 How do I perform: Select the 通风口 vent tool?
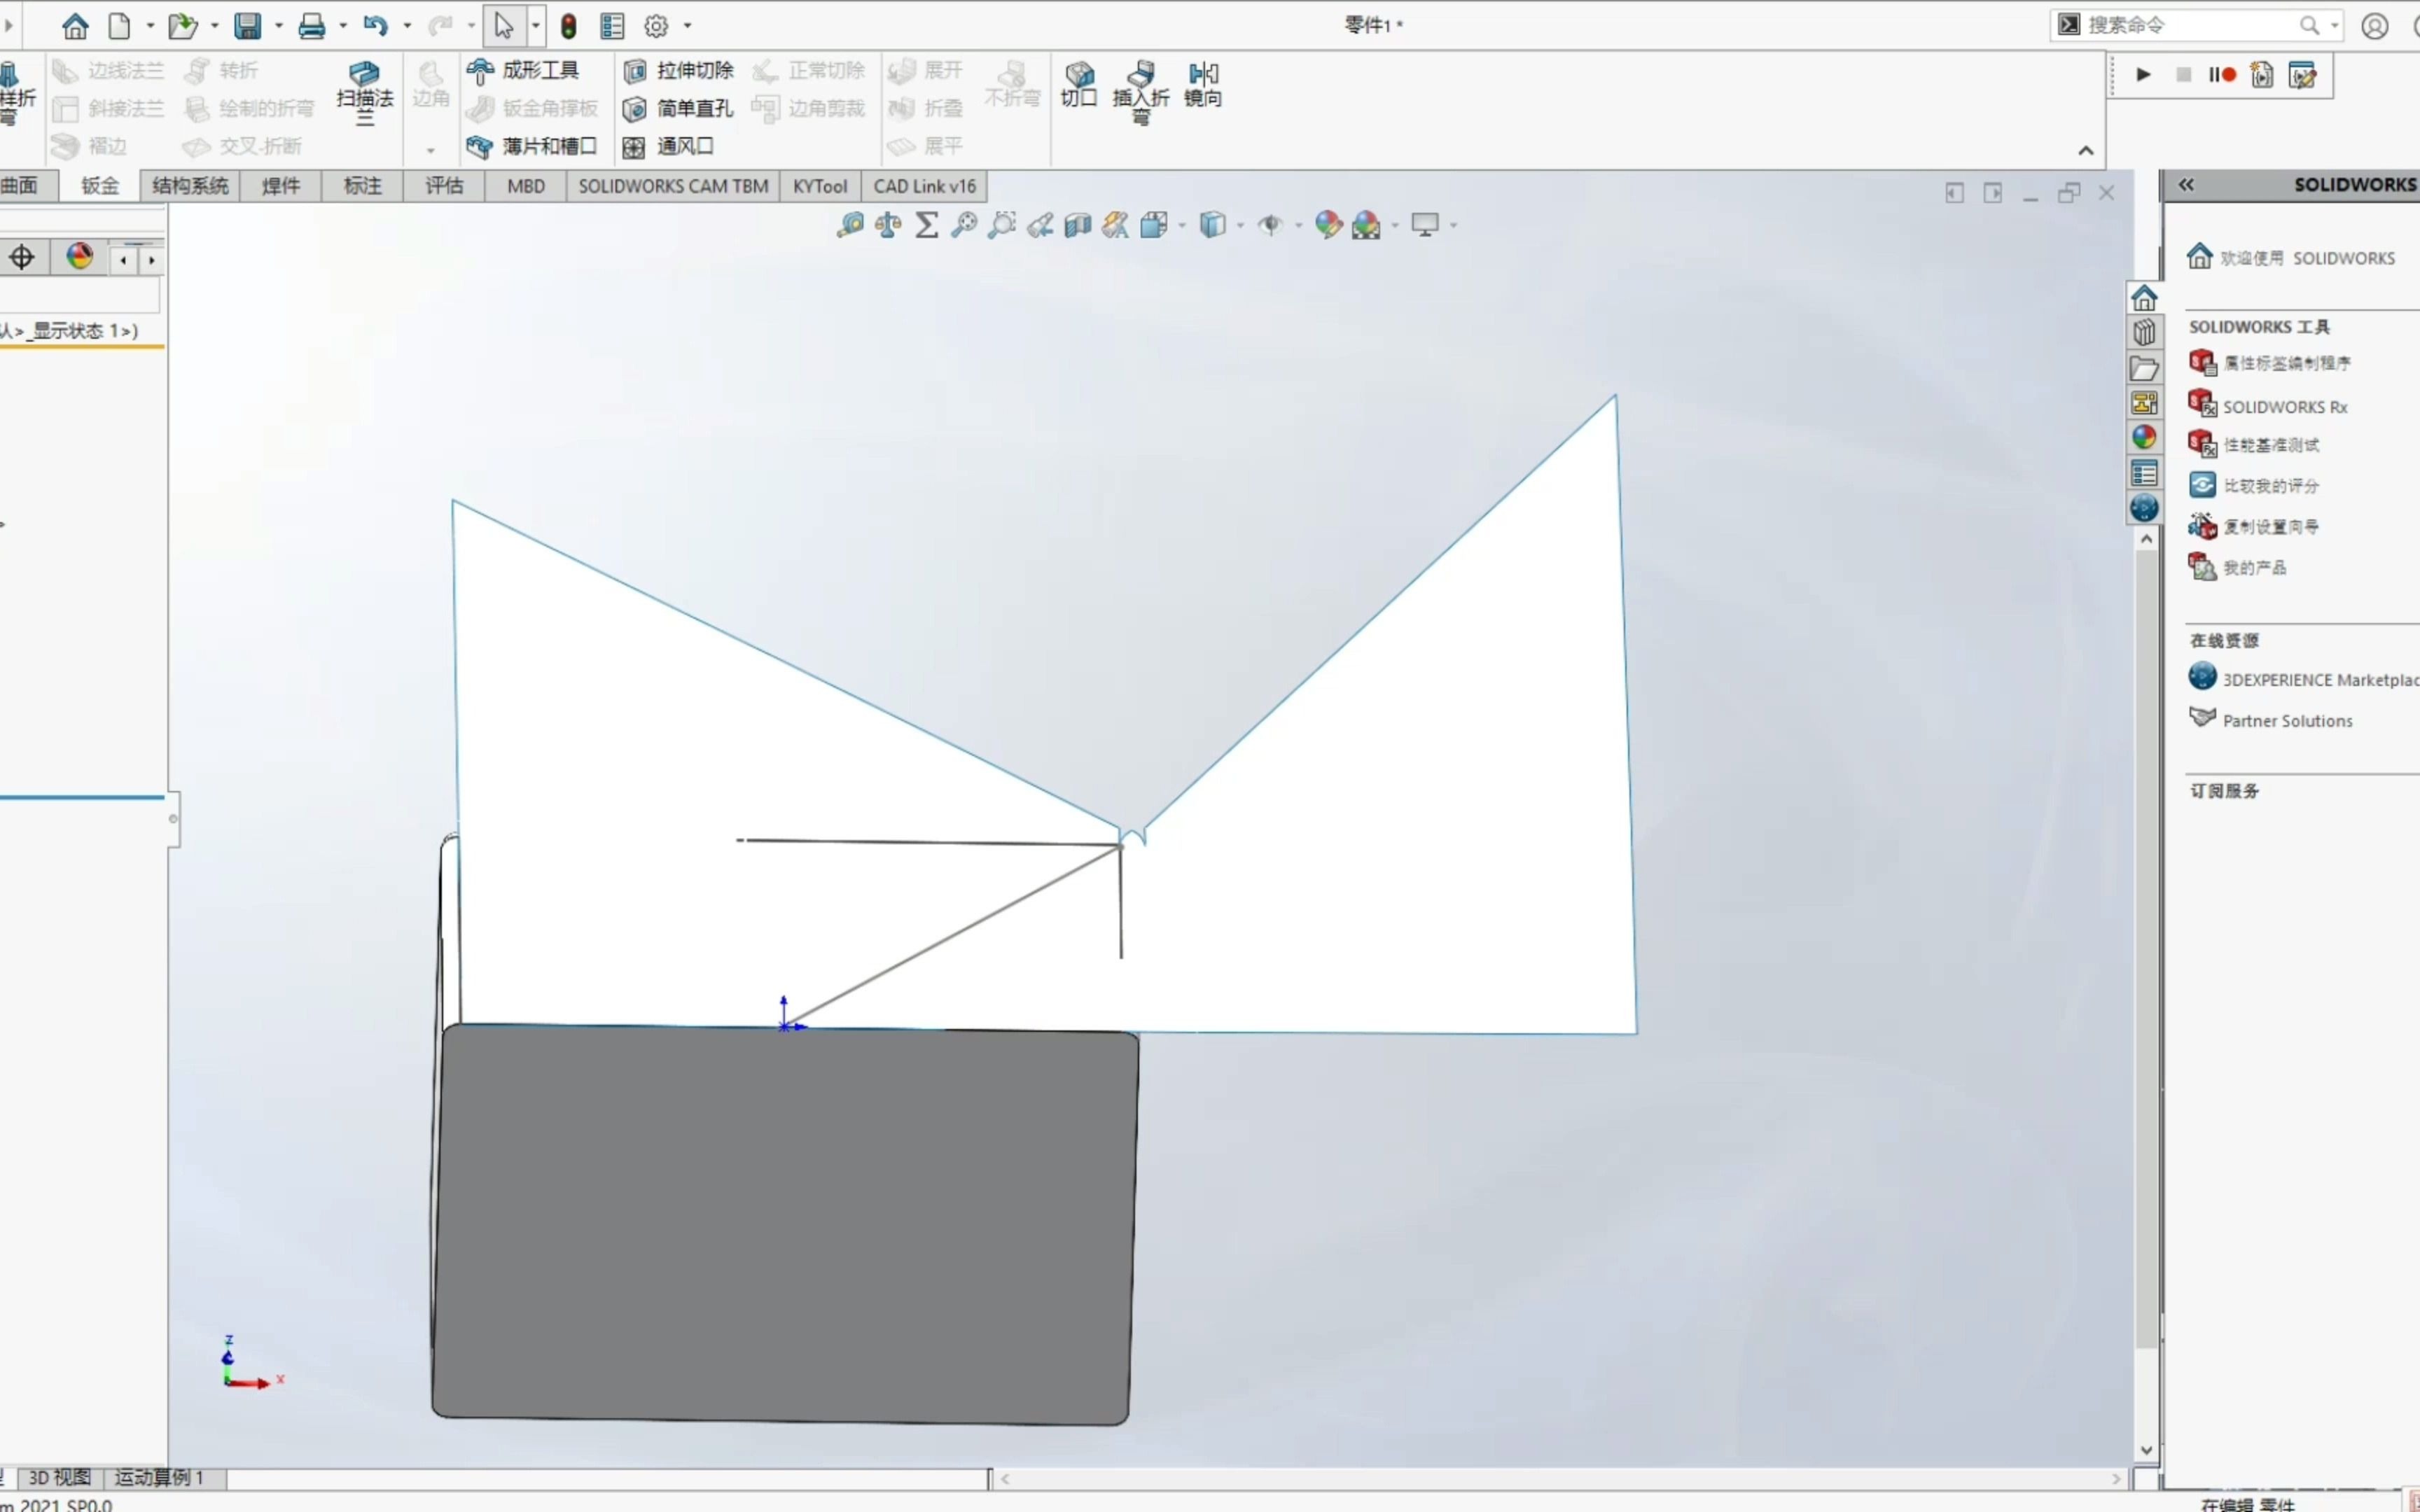pos(668,146)
